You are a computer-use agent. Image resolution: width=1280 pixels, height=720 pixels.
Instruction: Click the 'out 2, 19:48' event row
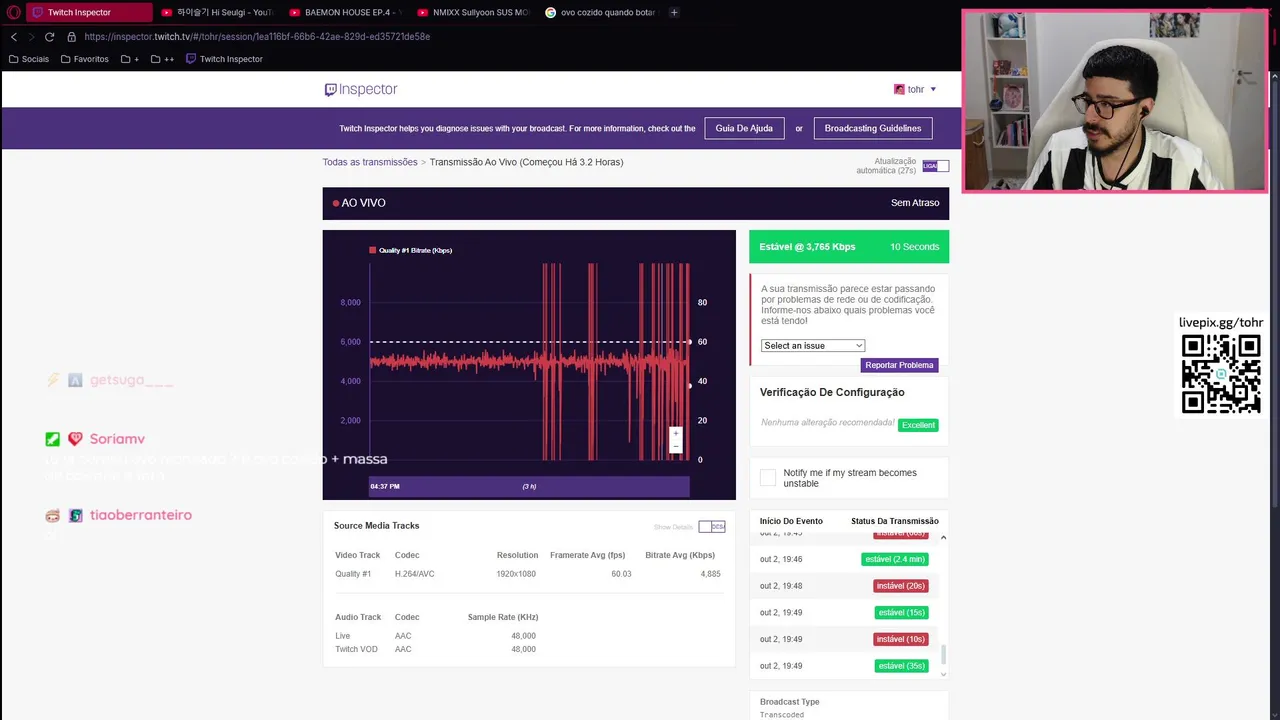coord(844,586)
